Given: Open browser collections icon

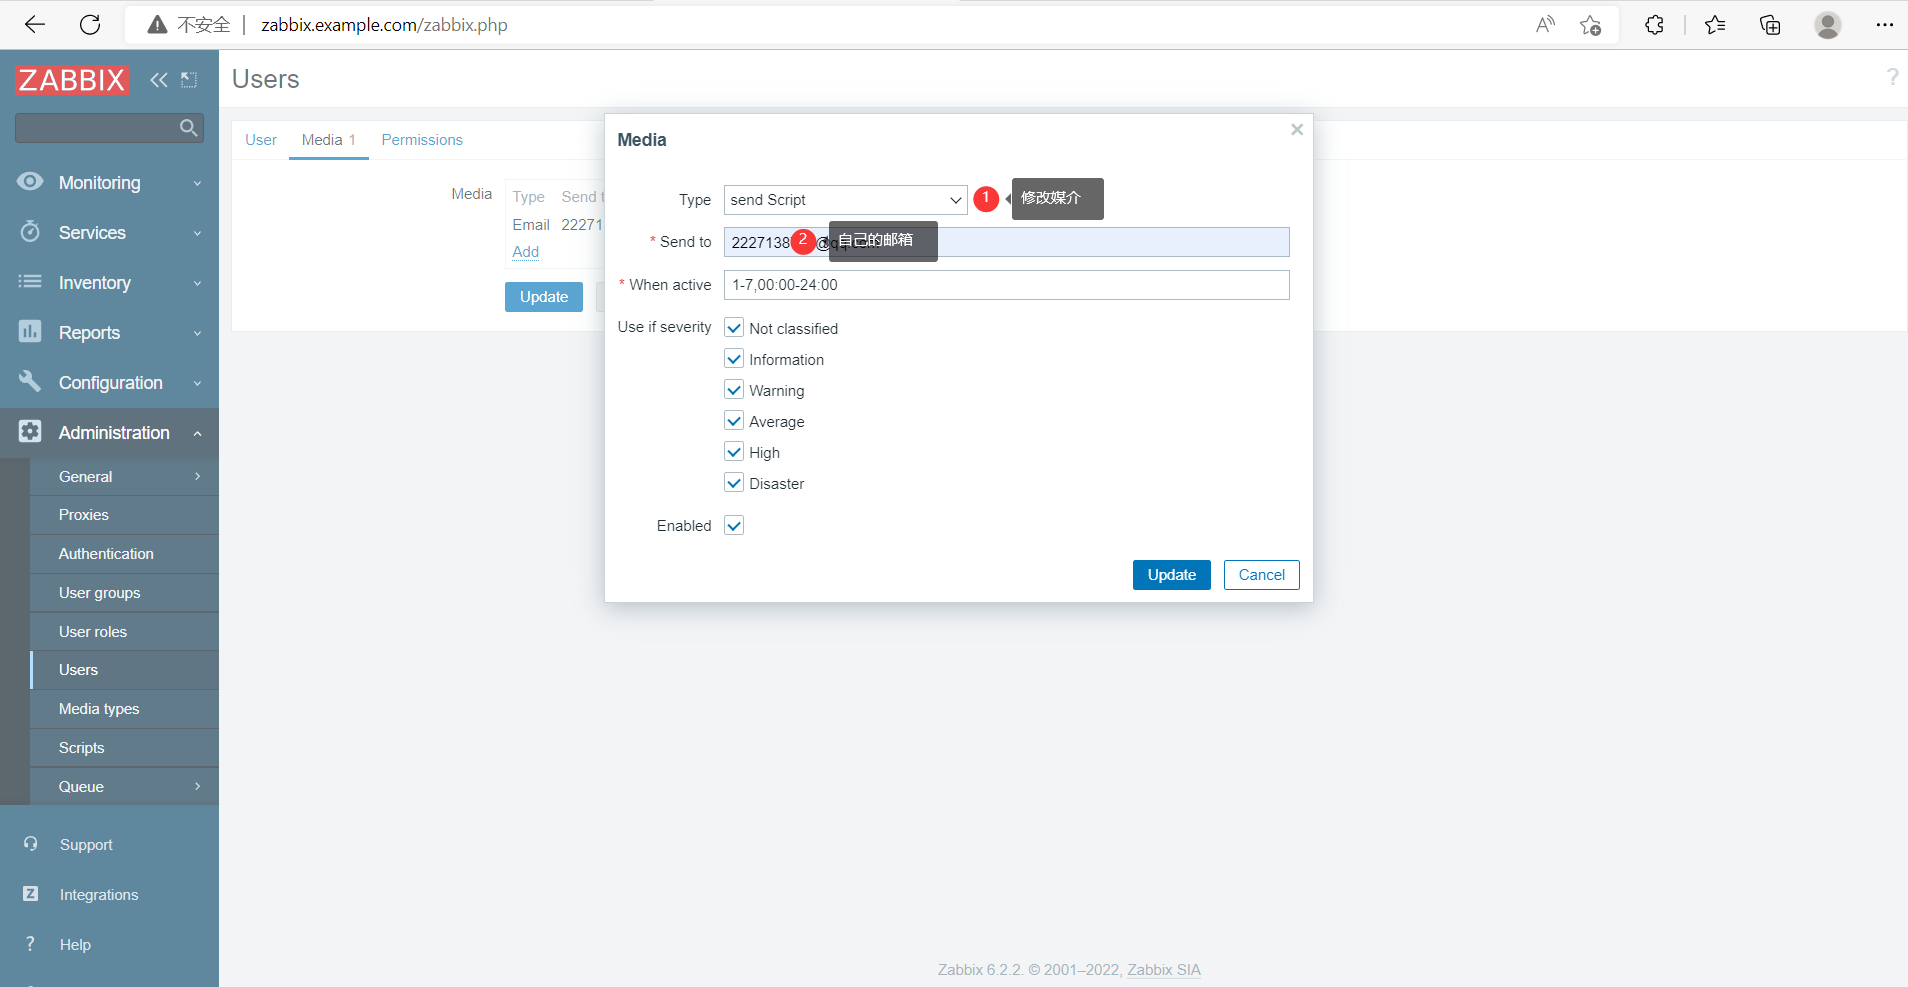Looking at the screenshot, I should pyautogui.click(x=1770, y=25).
